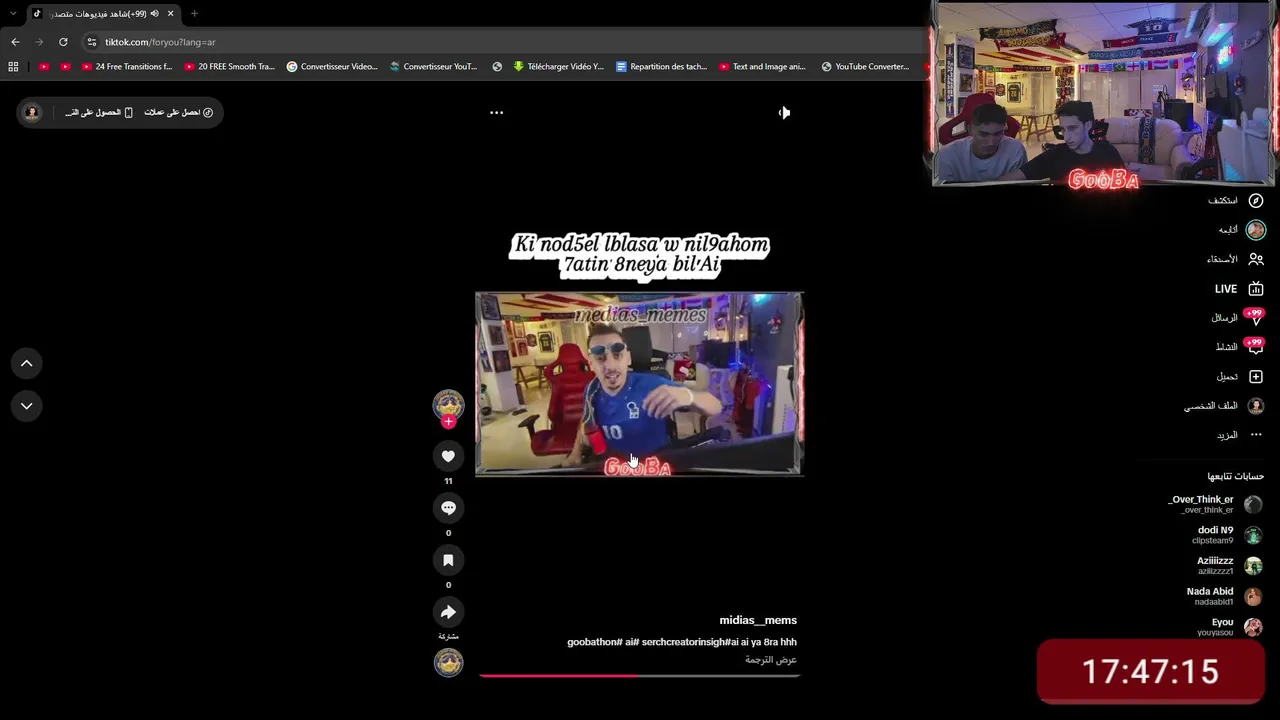Open the Eyou followed account
The image size is (1280, 720).
[x=1231, y=627]
